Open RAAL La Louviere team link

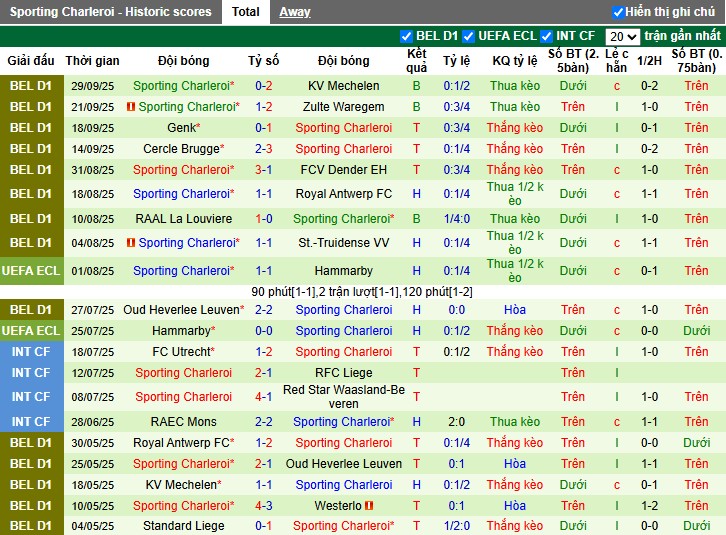pyautogui.click(x=184, y=219)
